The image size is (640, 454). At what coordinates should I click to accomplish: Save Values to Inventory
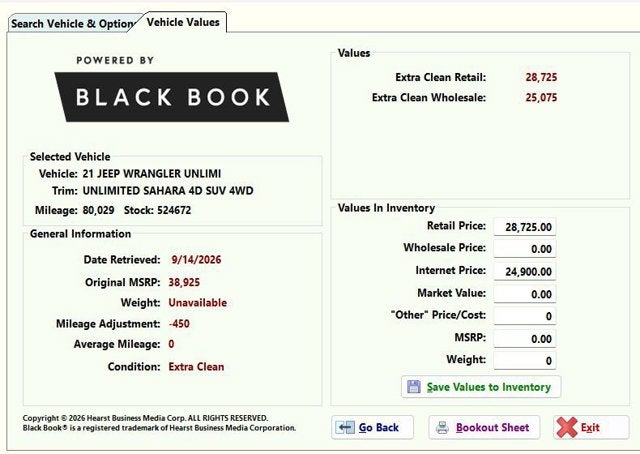(x=481, y=387)
